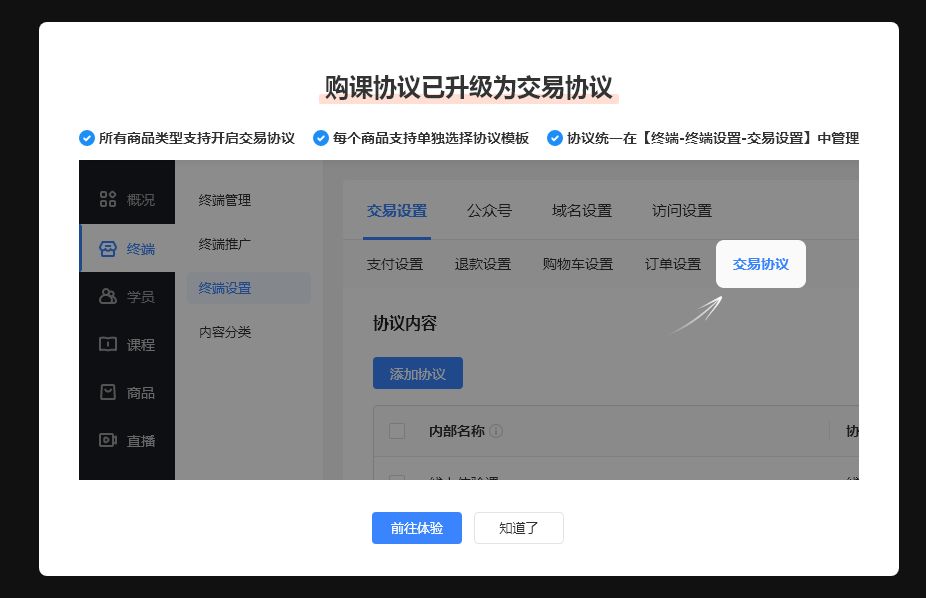Select the highlighted 交易协议 sub-tab
The width and height of the screenshot is (926, 598).
point(761,264)
